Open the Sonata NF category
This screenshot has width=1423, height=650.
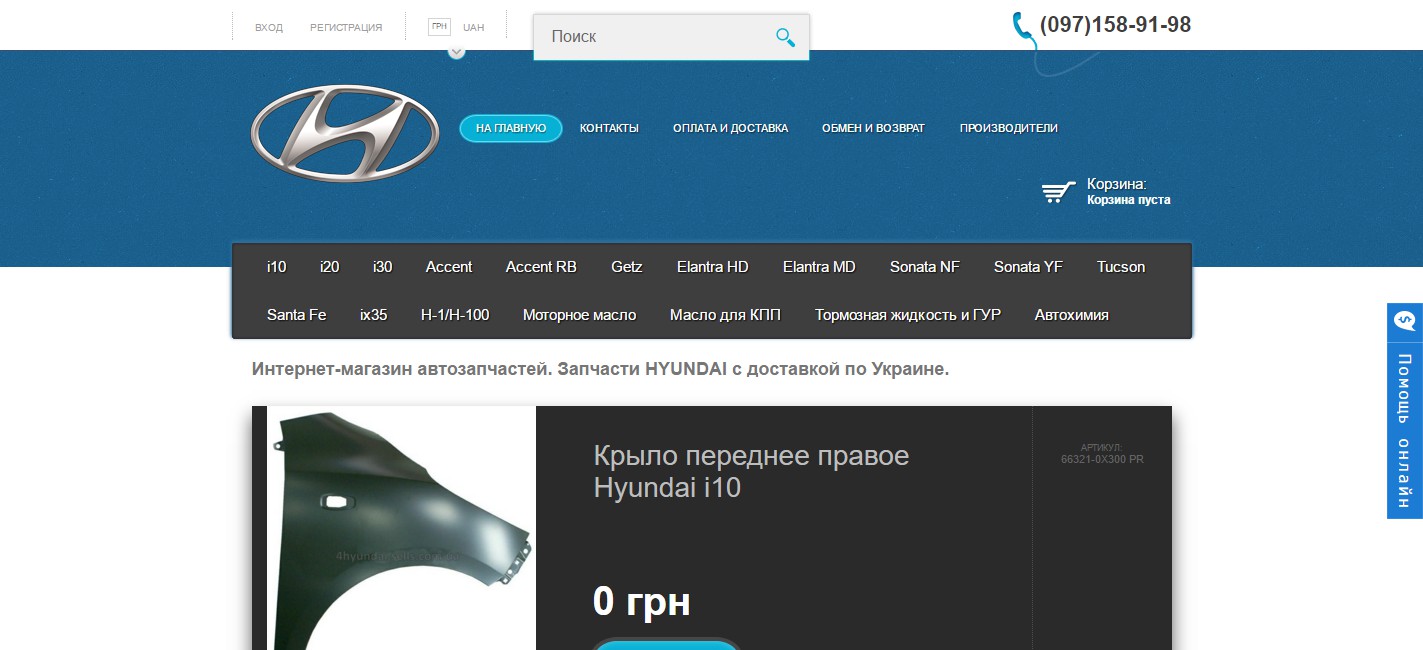click(x=925, y=267)
